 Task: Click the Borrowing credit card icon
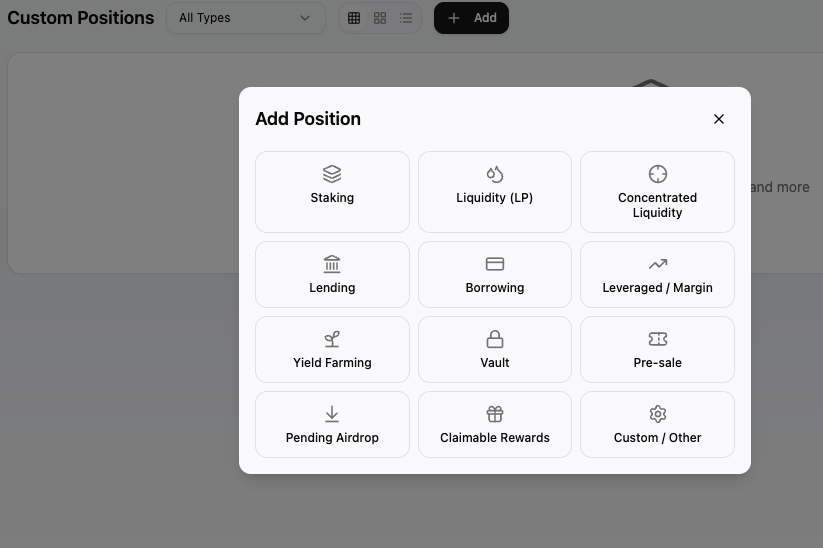click(495, 264)
